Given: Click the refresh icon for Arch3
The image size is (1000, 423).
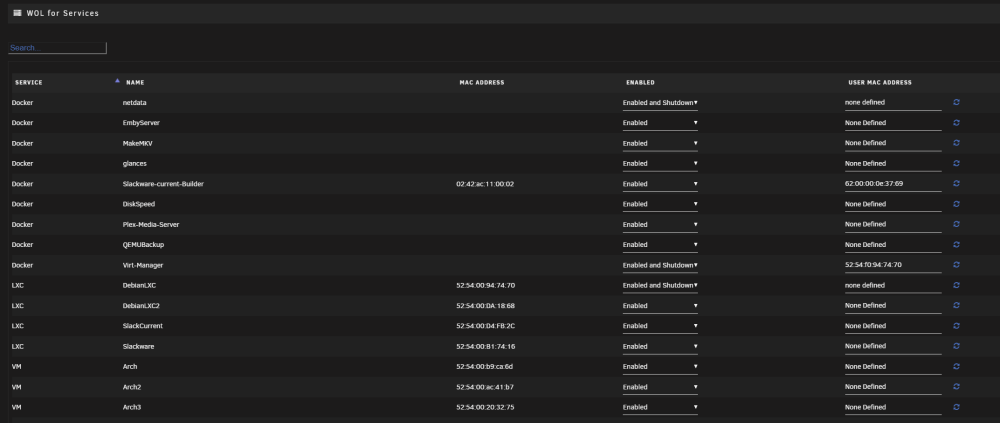Looking at the screenshot, I should click(x=956, y=407).
